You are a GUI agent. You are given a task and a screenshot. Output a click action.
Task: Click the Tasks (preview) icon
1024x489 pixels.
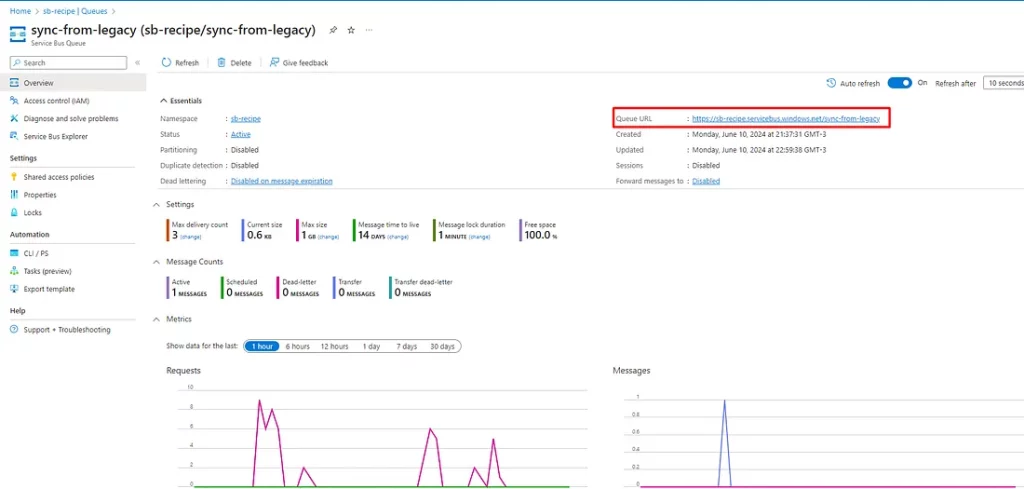pyautogui.click(x=15, y=271)
